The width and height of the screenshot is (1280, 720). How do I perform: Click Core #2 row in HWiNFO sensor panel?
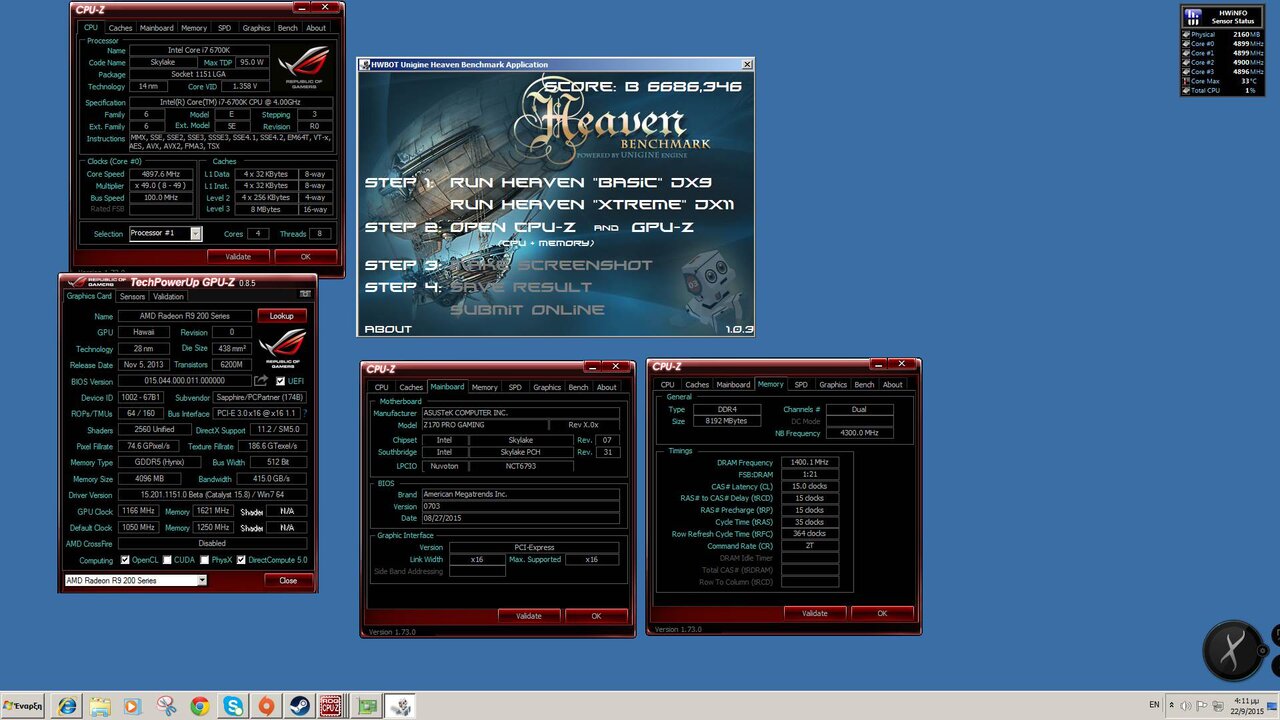tap(1222, 62)
